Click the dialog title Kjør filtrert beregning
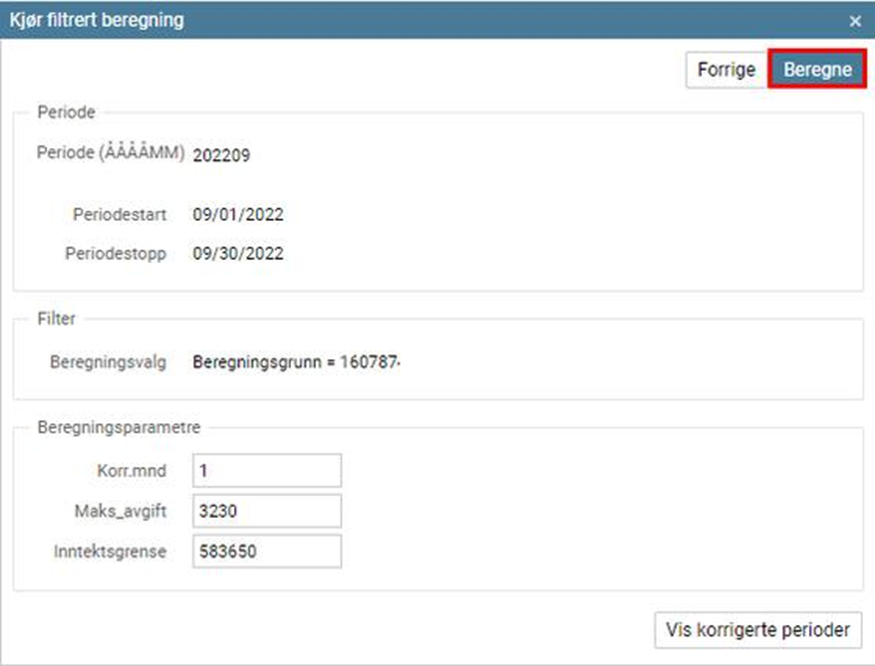The width and height of the screenshot is (875, 666). pyautogui.click(x=97, y=20)
